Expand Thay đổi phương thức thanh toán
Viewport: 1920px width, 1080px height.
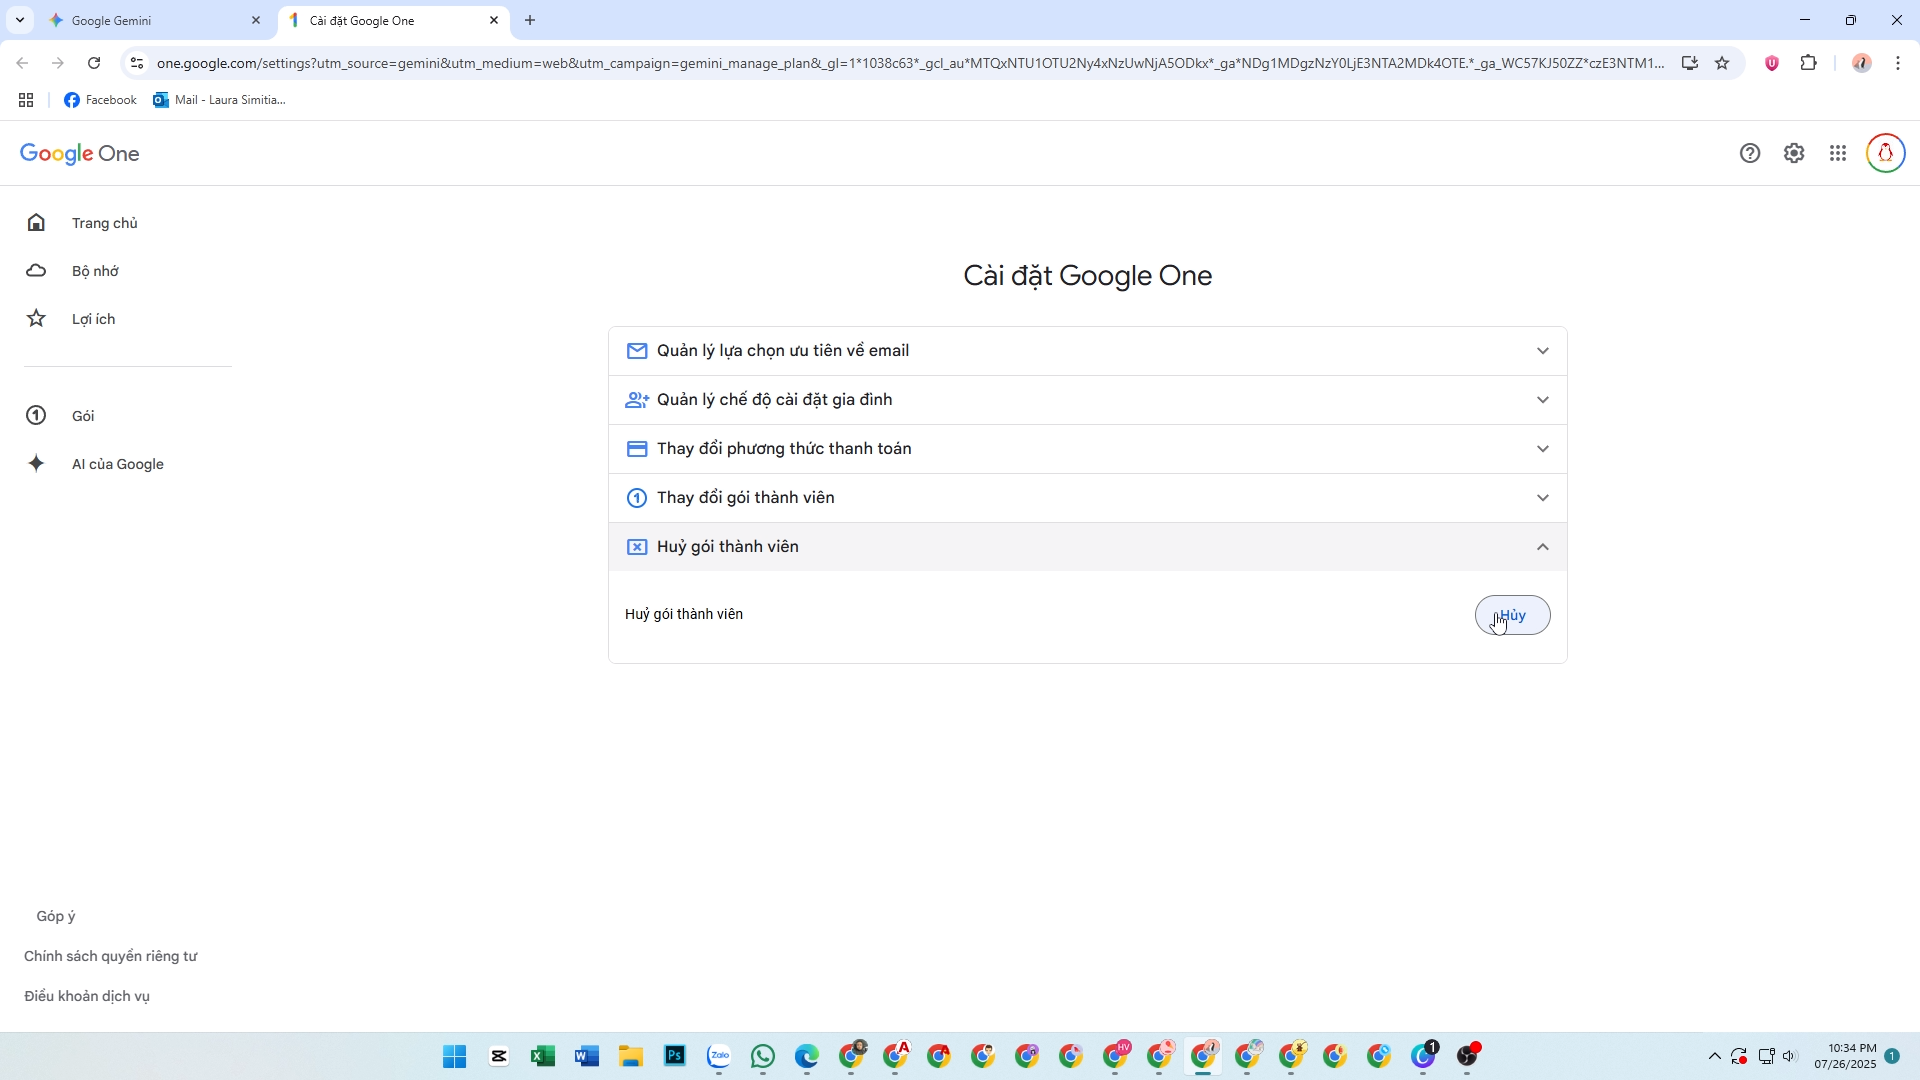(x=1087, y=449)
